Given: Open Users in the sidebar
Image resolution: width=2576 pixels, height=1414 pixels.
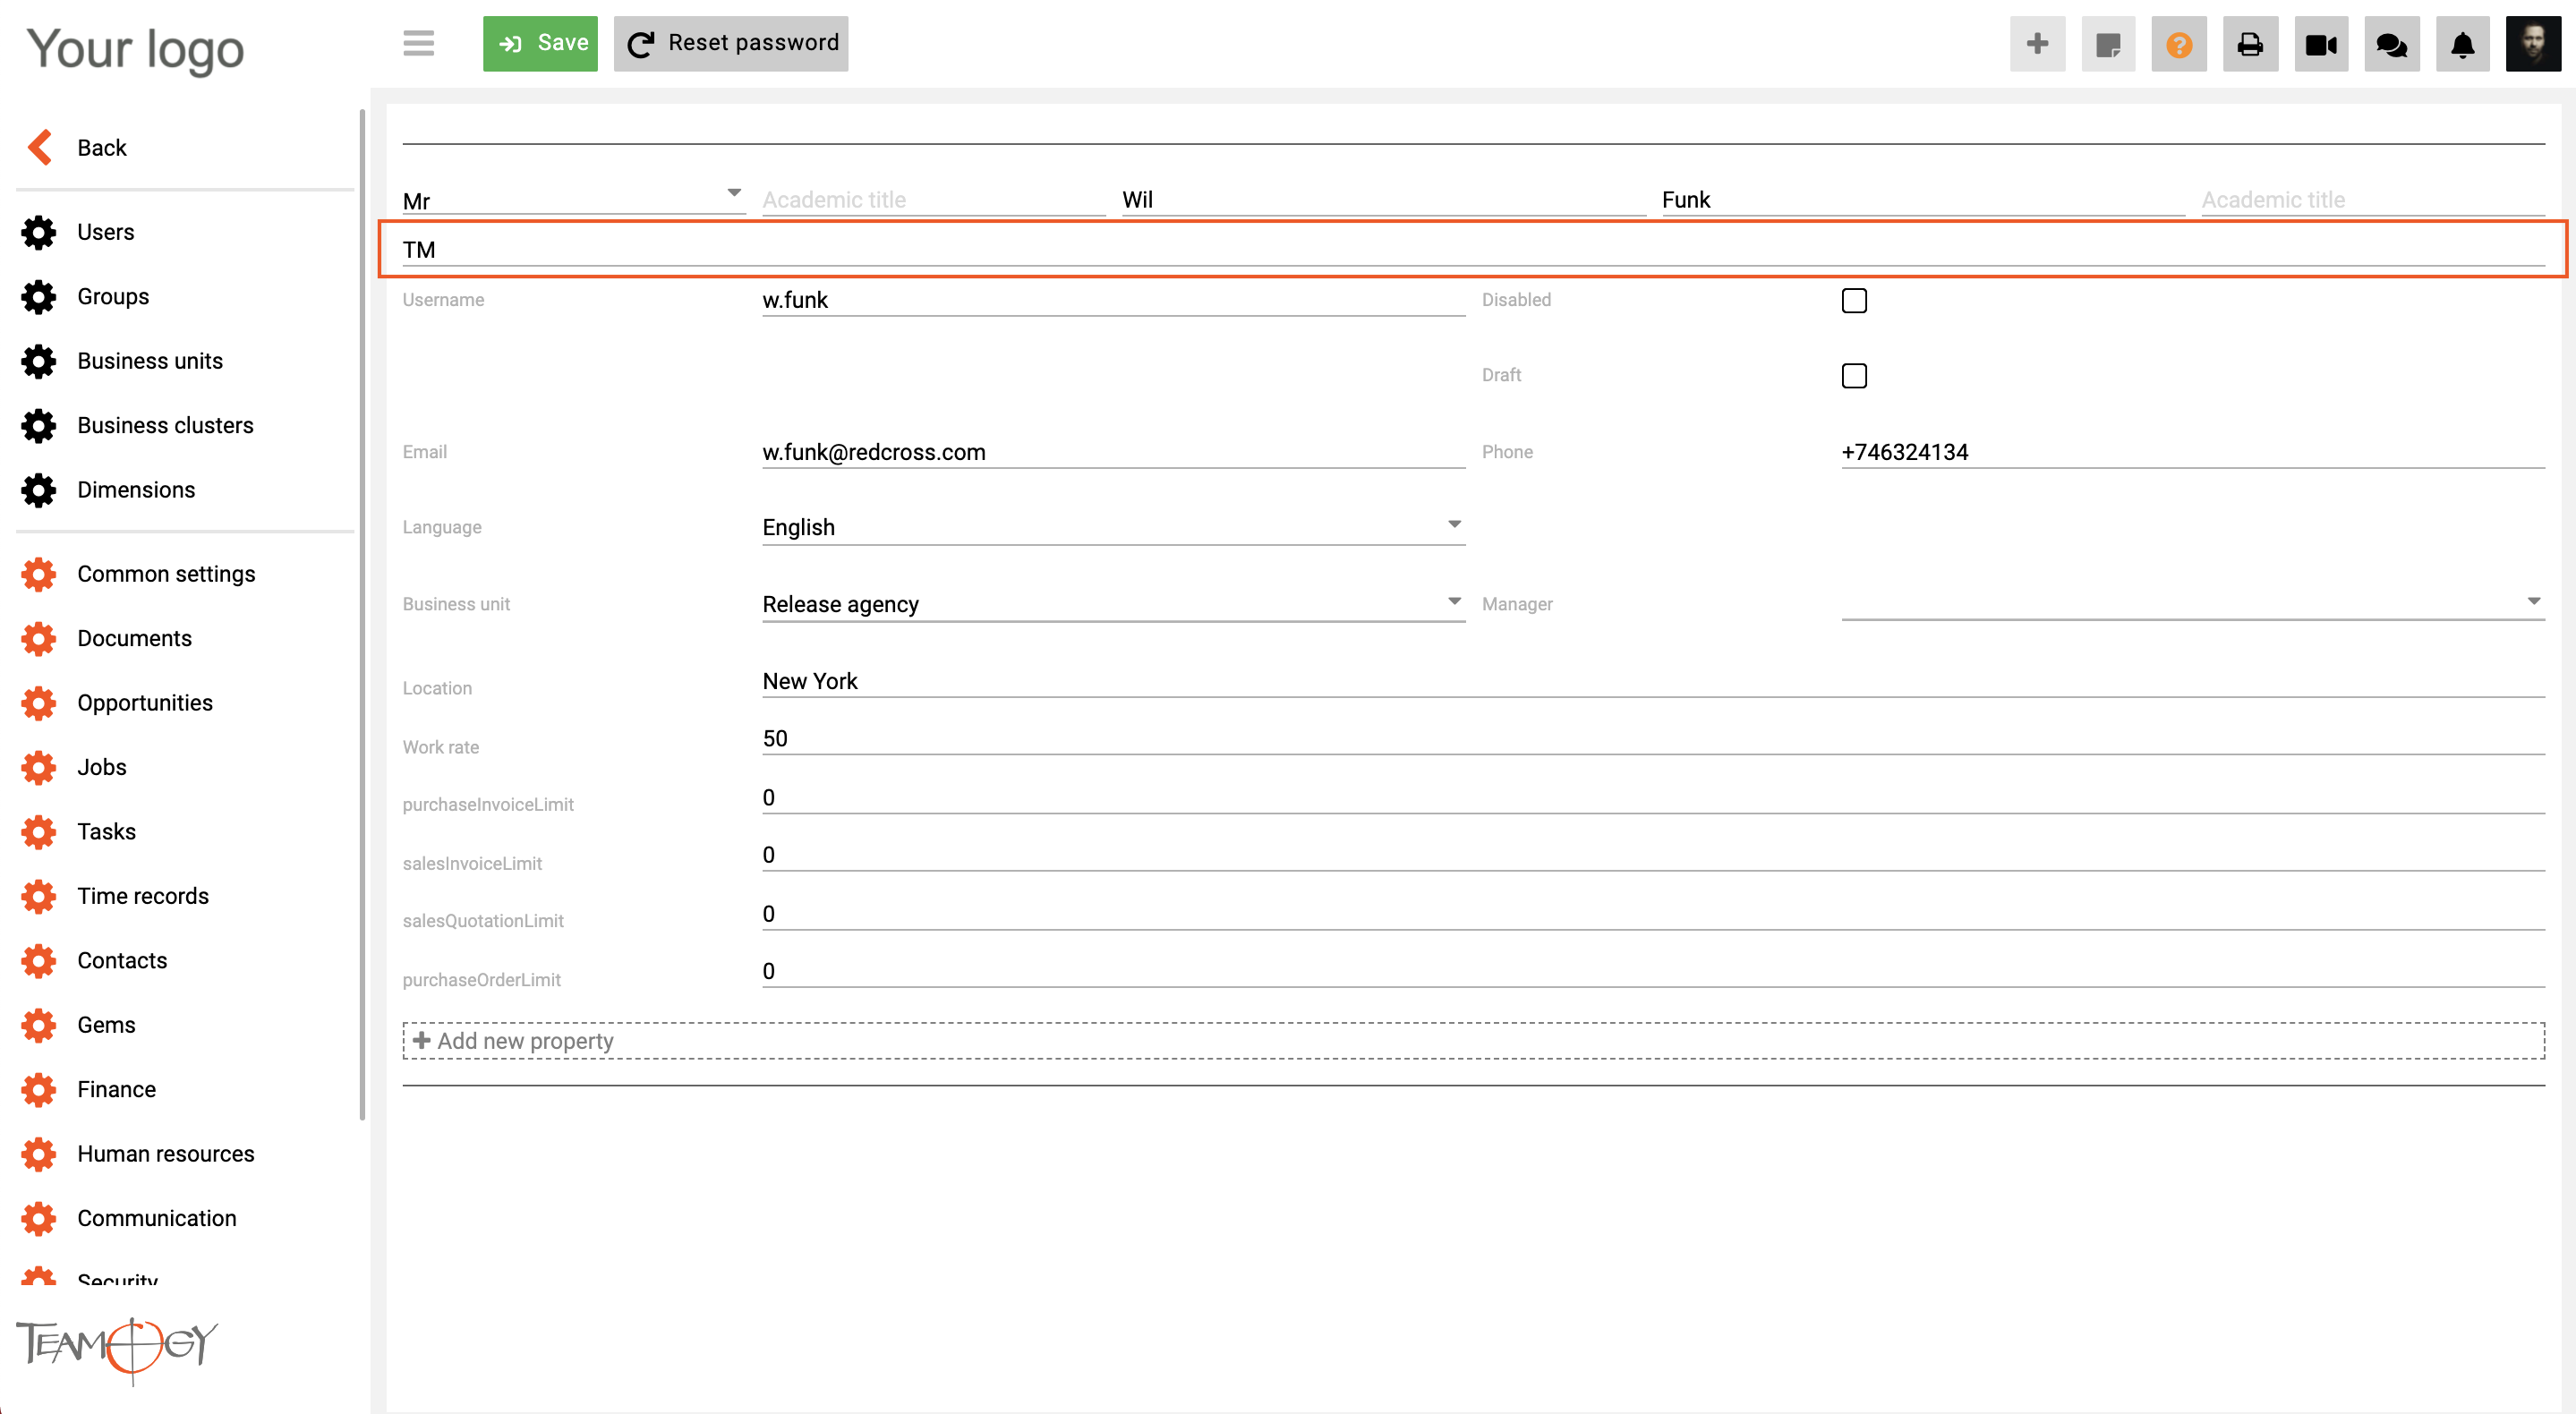Looking at the screenshot, I should [106, 232].
